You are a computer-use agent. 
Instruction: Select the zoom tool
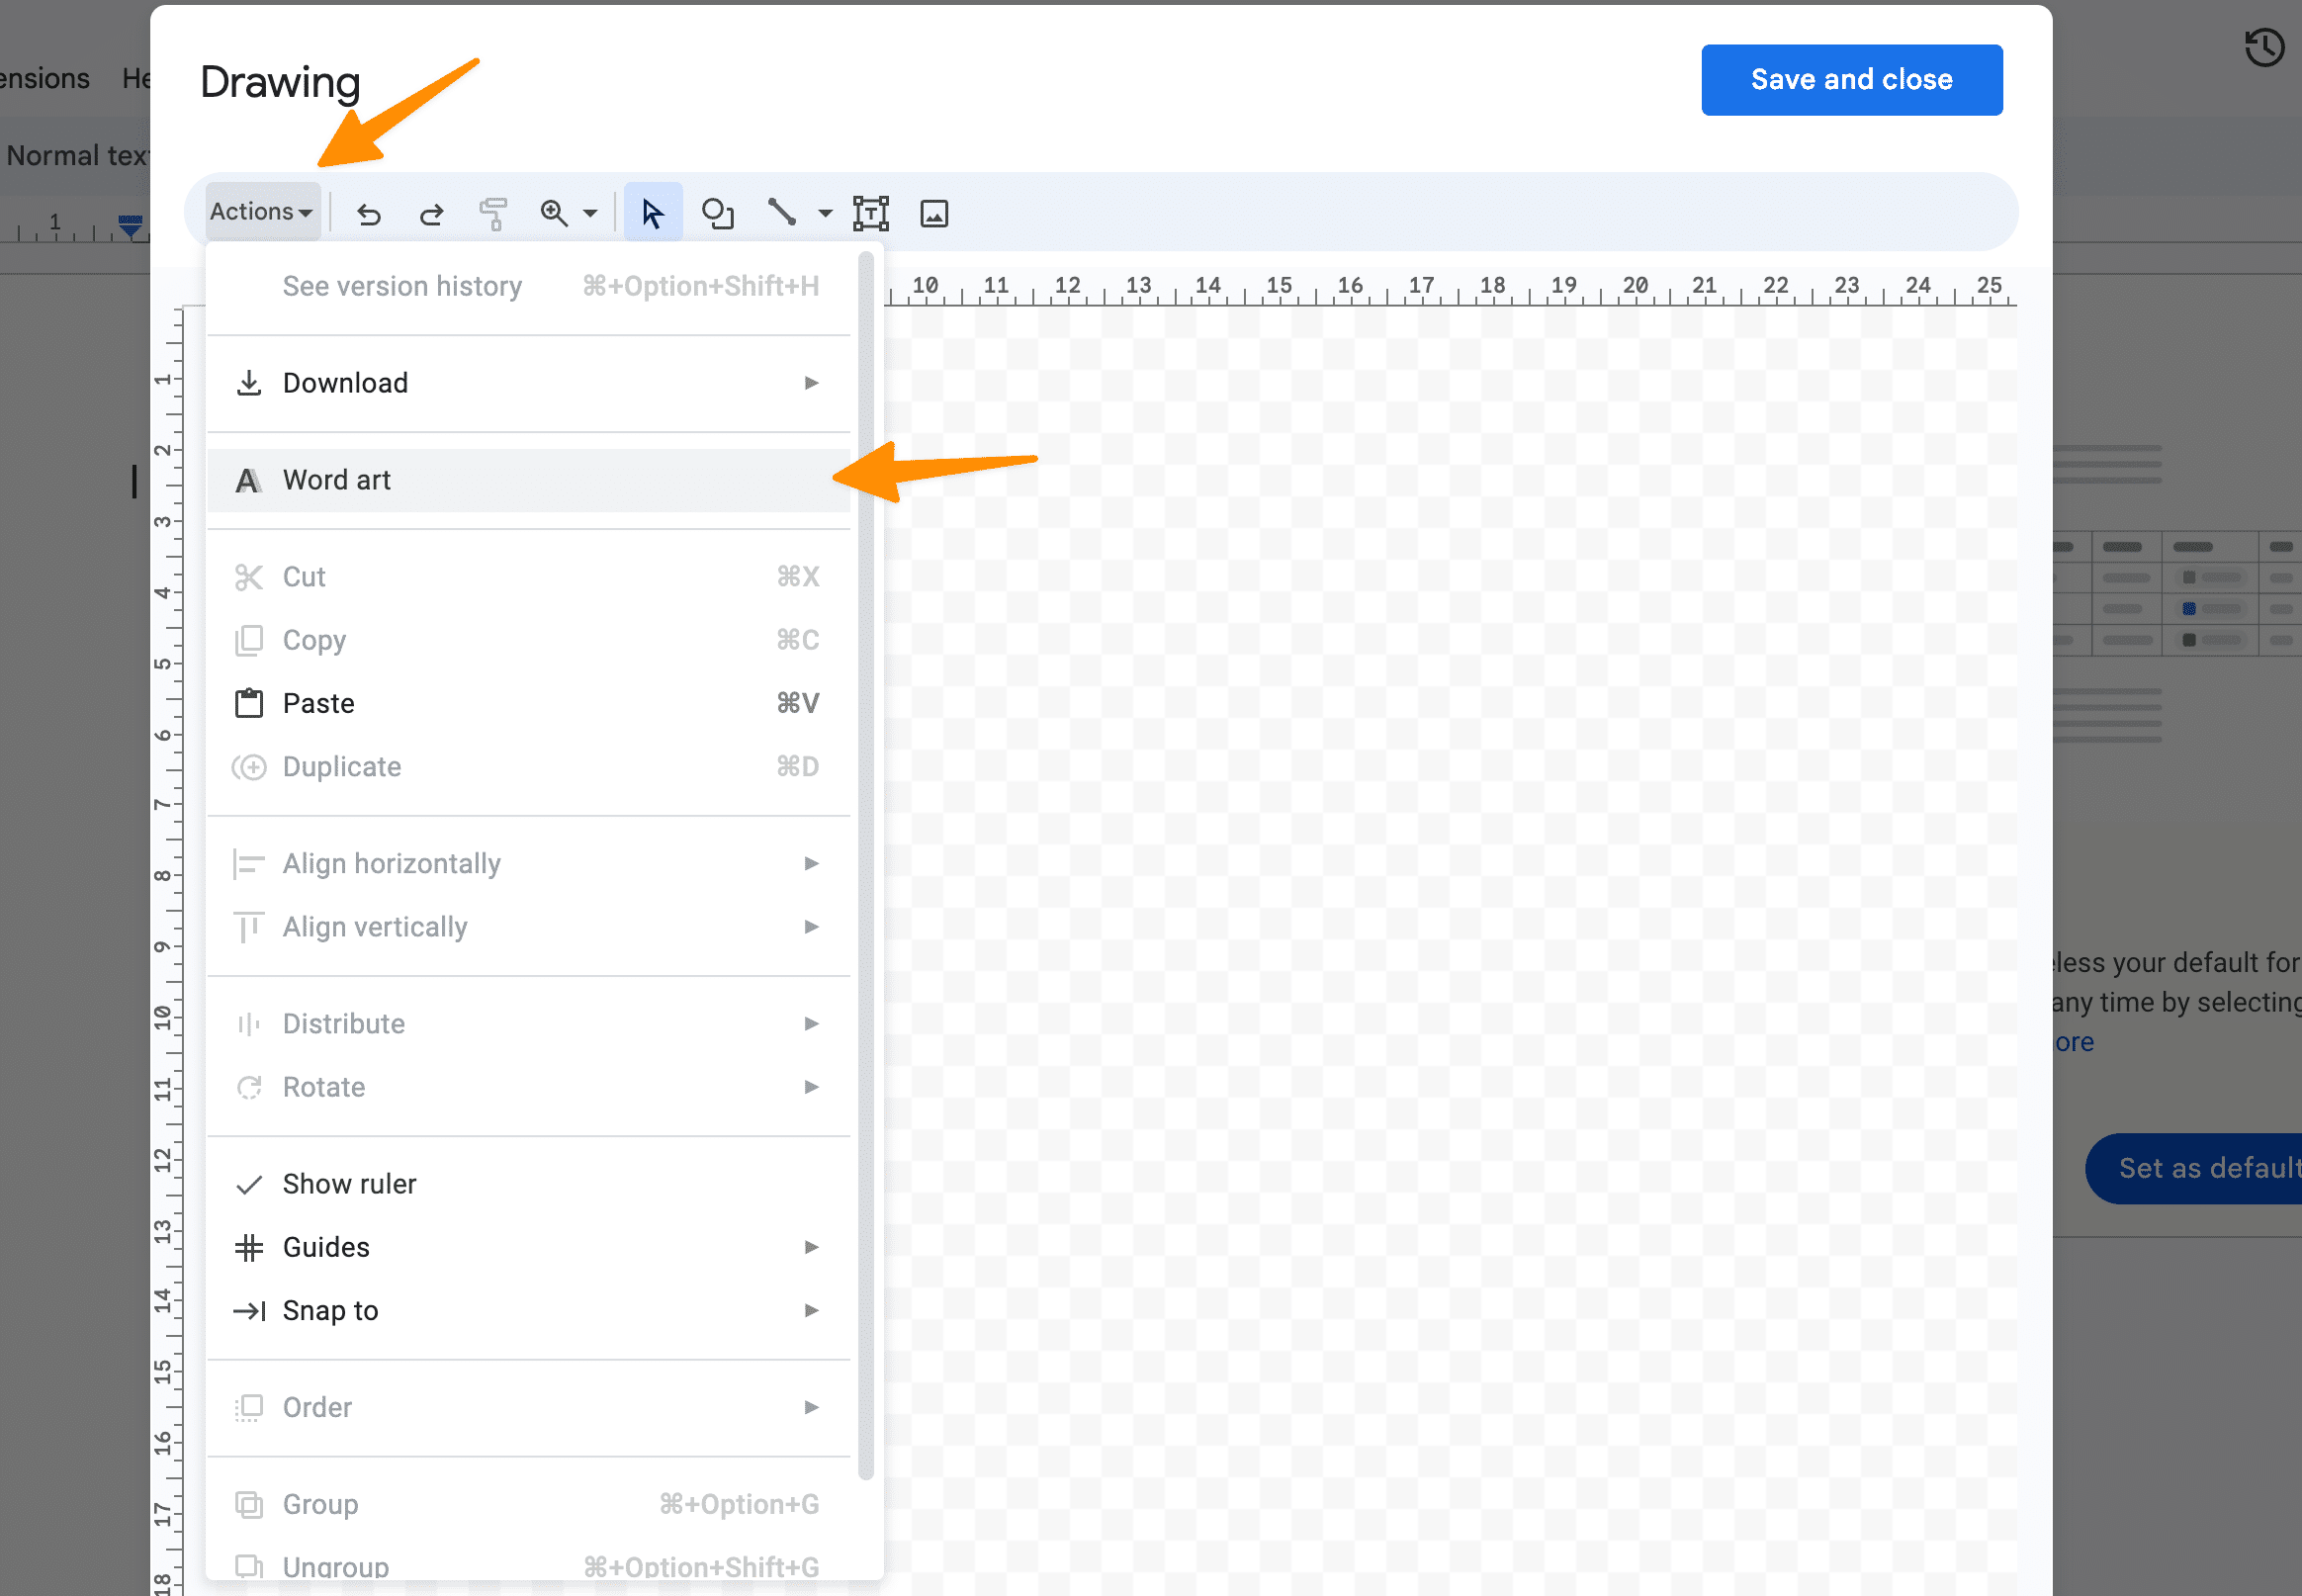click(x=558, y=214)
